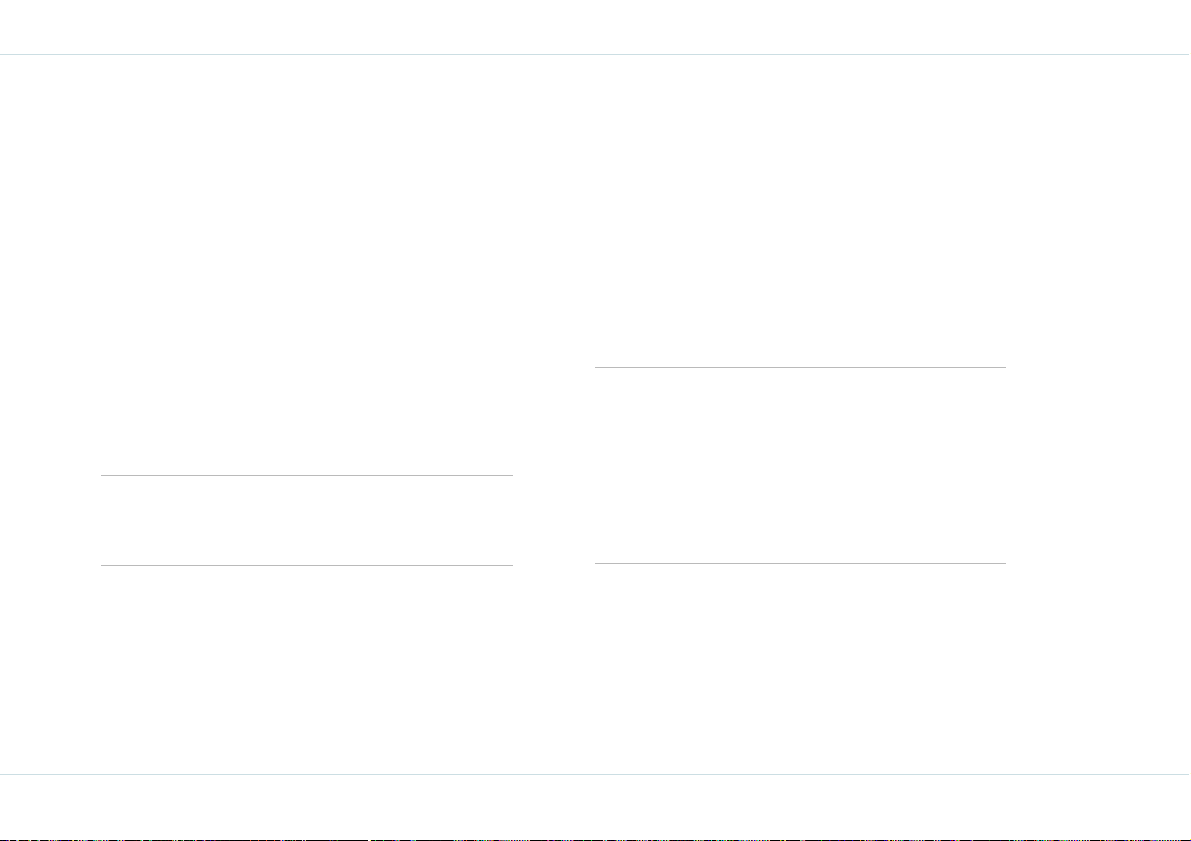This screenshot has height=841, width=1191.
Task: Click the upper divider in left column
Action: (x=307, y=476)
